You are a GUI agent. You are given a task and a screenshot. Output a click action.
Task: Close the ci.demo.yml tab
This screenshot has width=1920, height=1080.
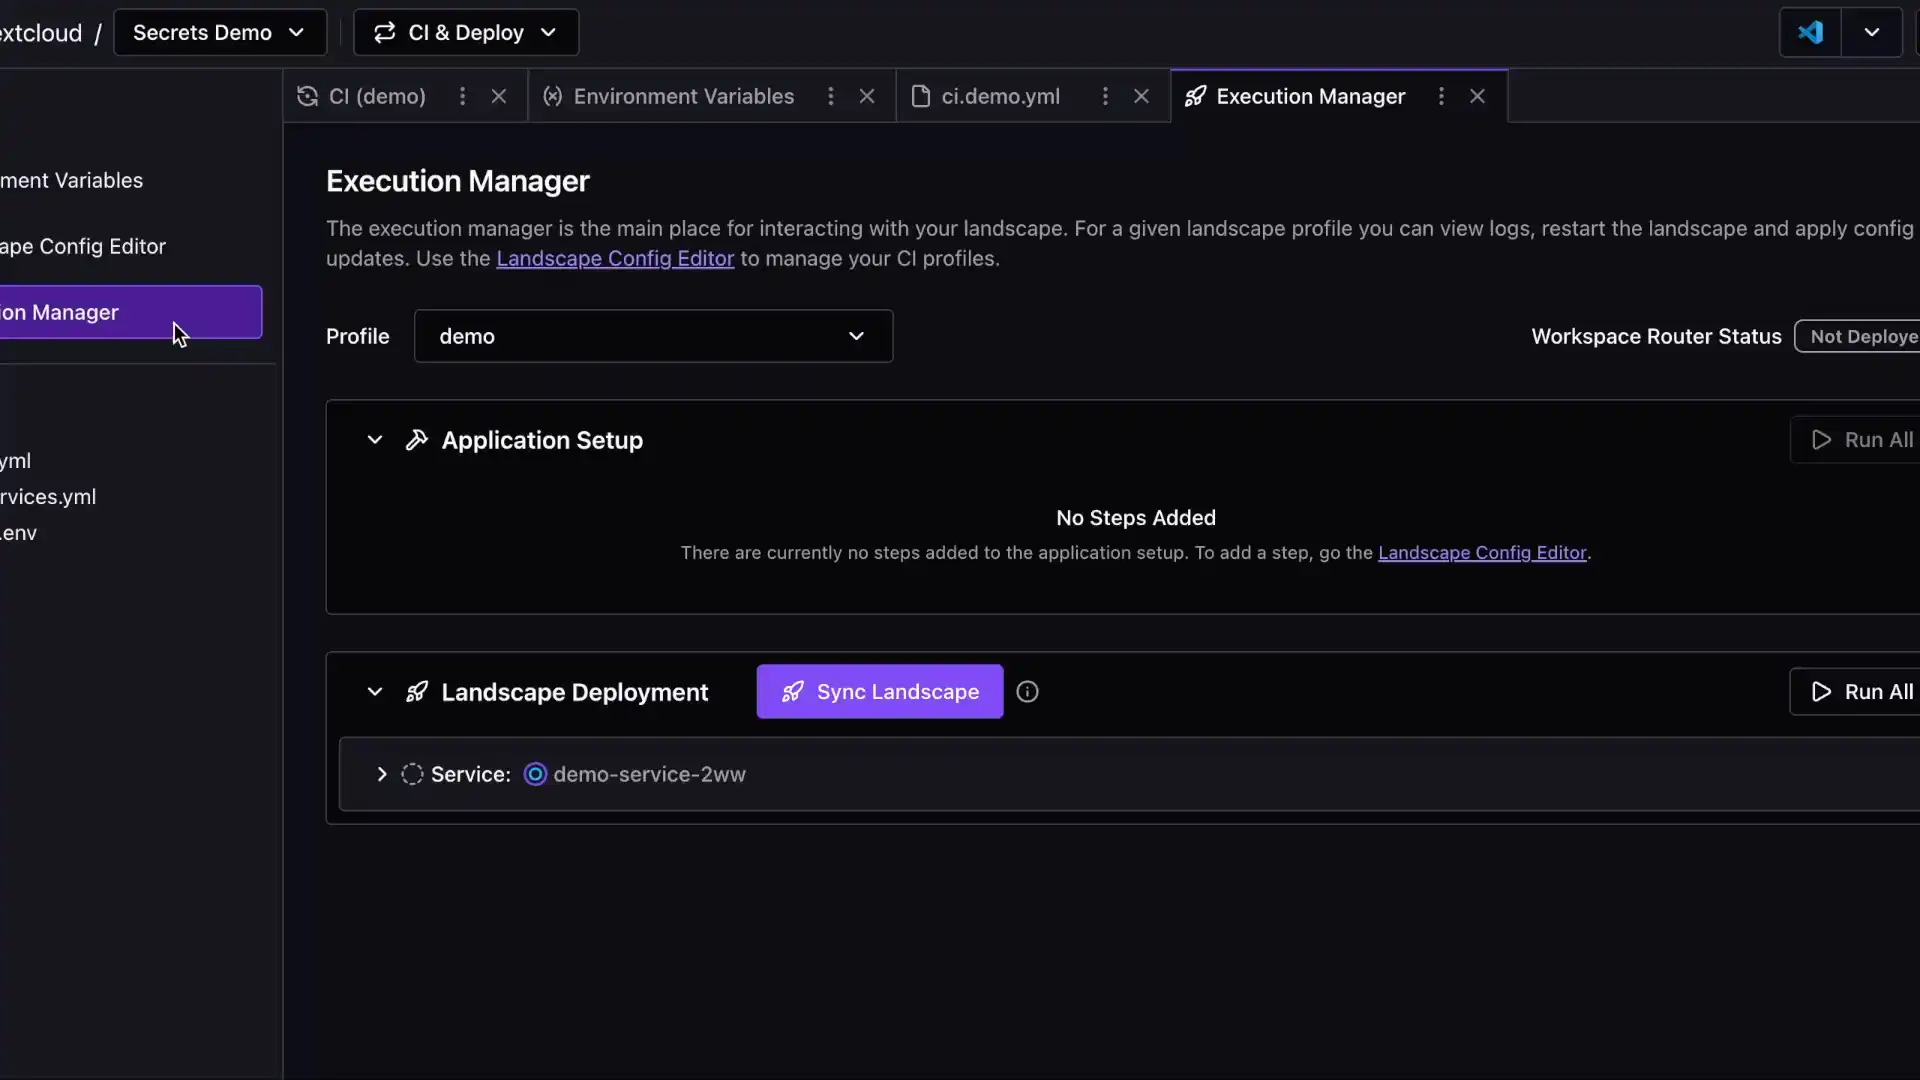click(1141, 96)
